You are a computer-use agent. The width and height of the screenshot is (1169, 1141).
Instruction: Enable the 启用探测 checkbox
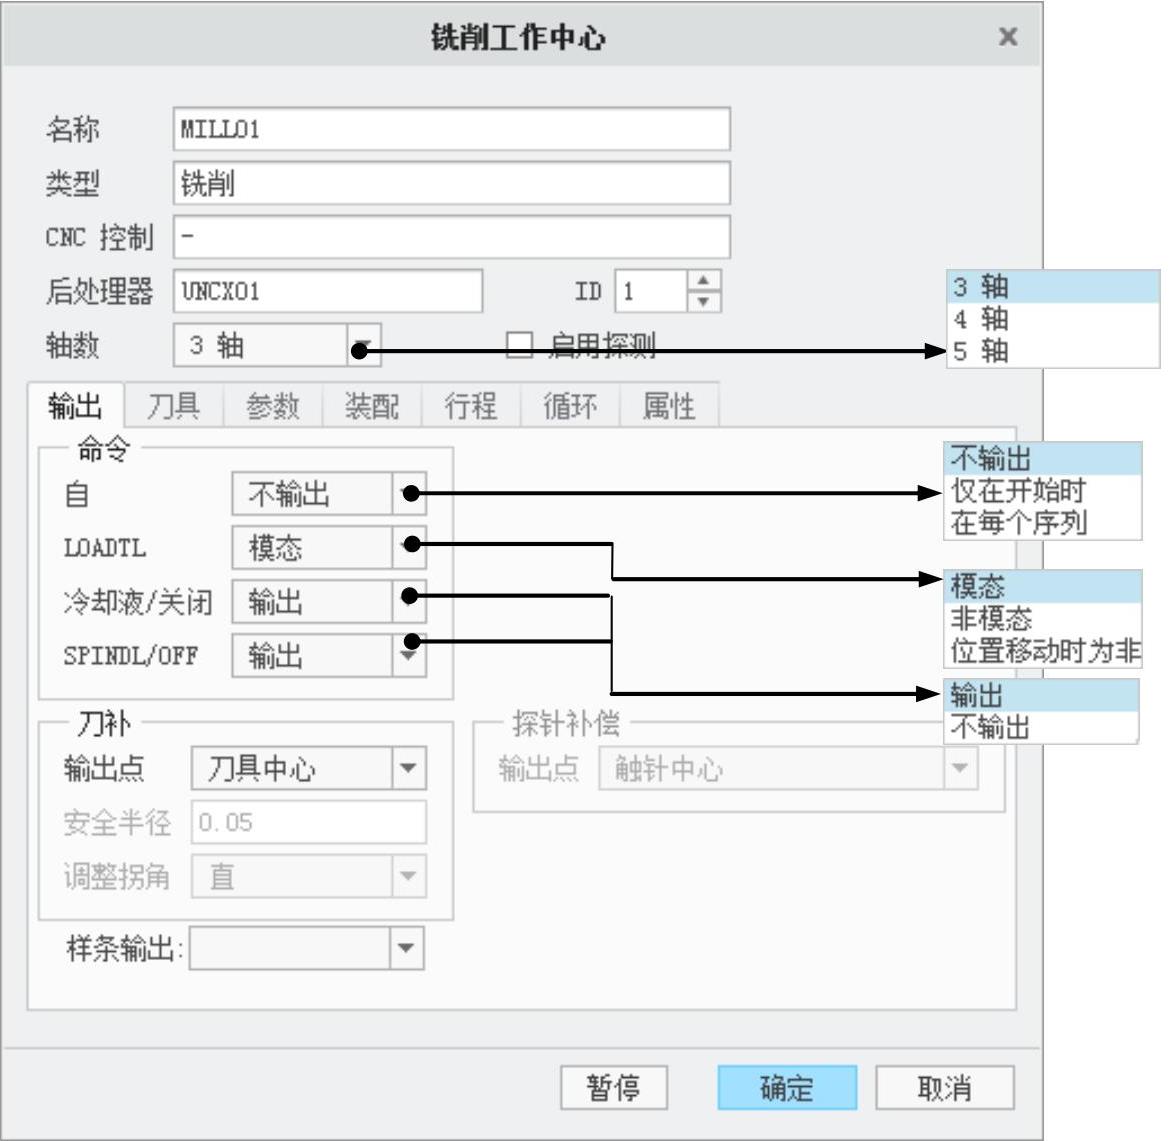point(519,345)
